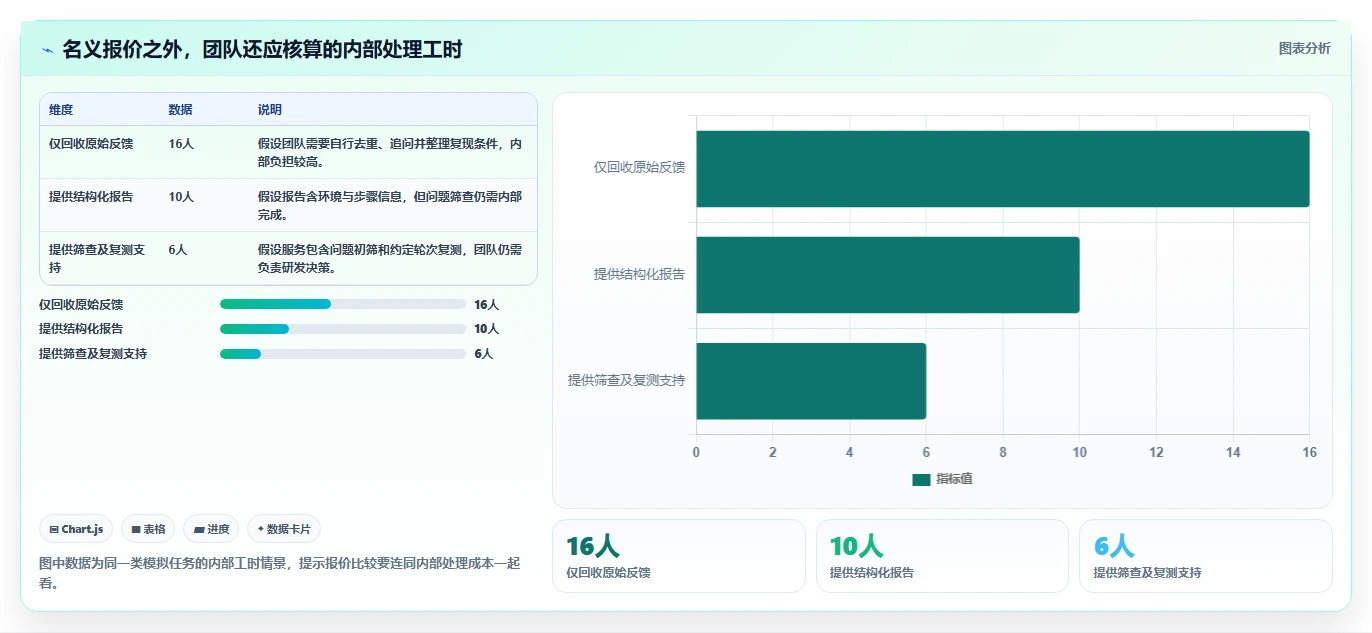Screen dimensions: 1372x633
Task: Click the 16人 value beside the progress bar
Action: [x=486, y=304]
